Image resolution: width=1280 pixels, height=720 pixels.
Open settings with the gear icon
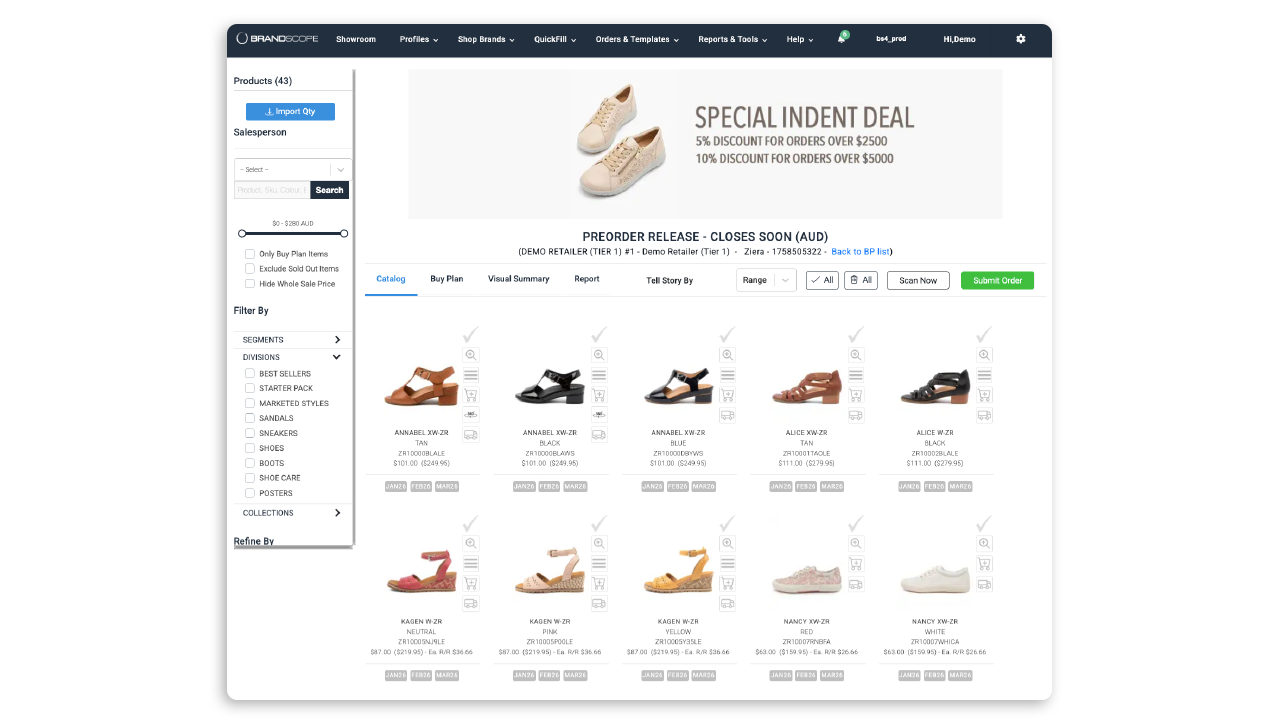(x=1020, y=38)
